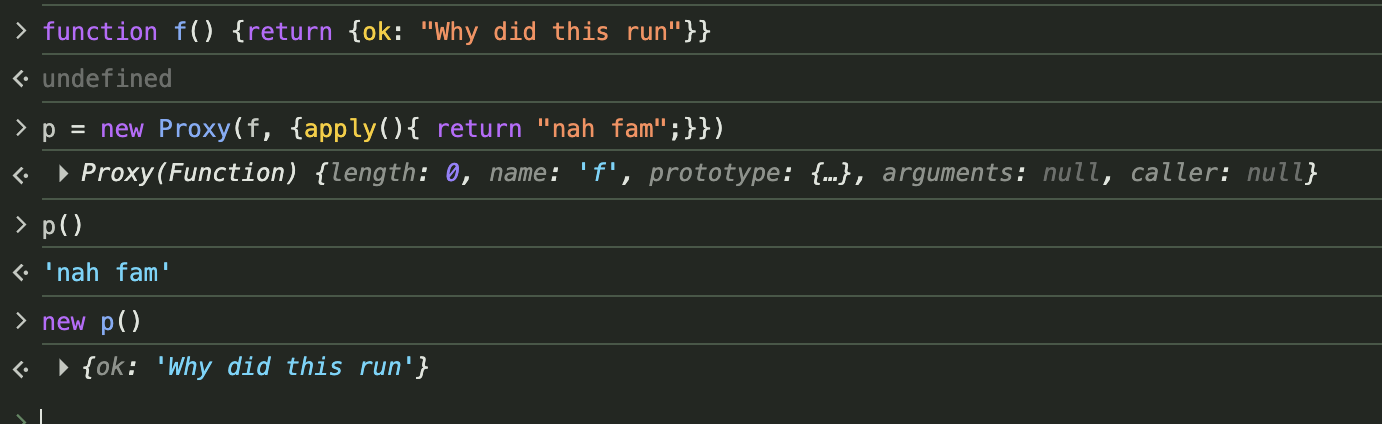Screen dimensions: 1382x424
Task: Click the input chevron before 'p = new Proxy'
Action: coord(21,129)
